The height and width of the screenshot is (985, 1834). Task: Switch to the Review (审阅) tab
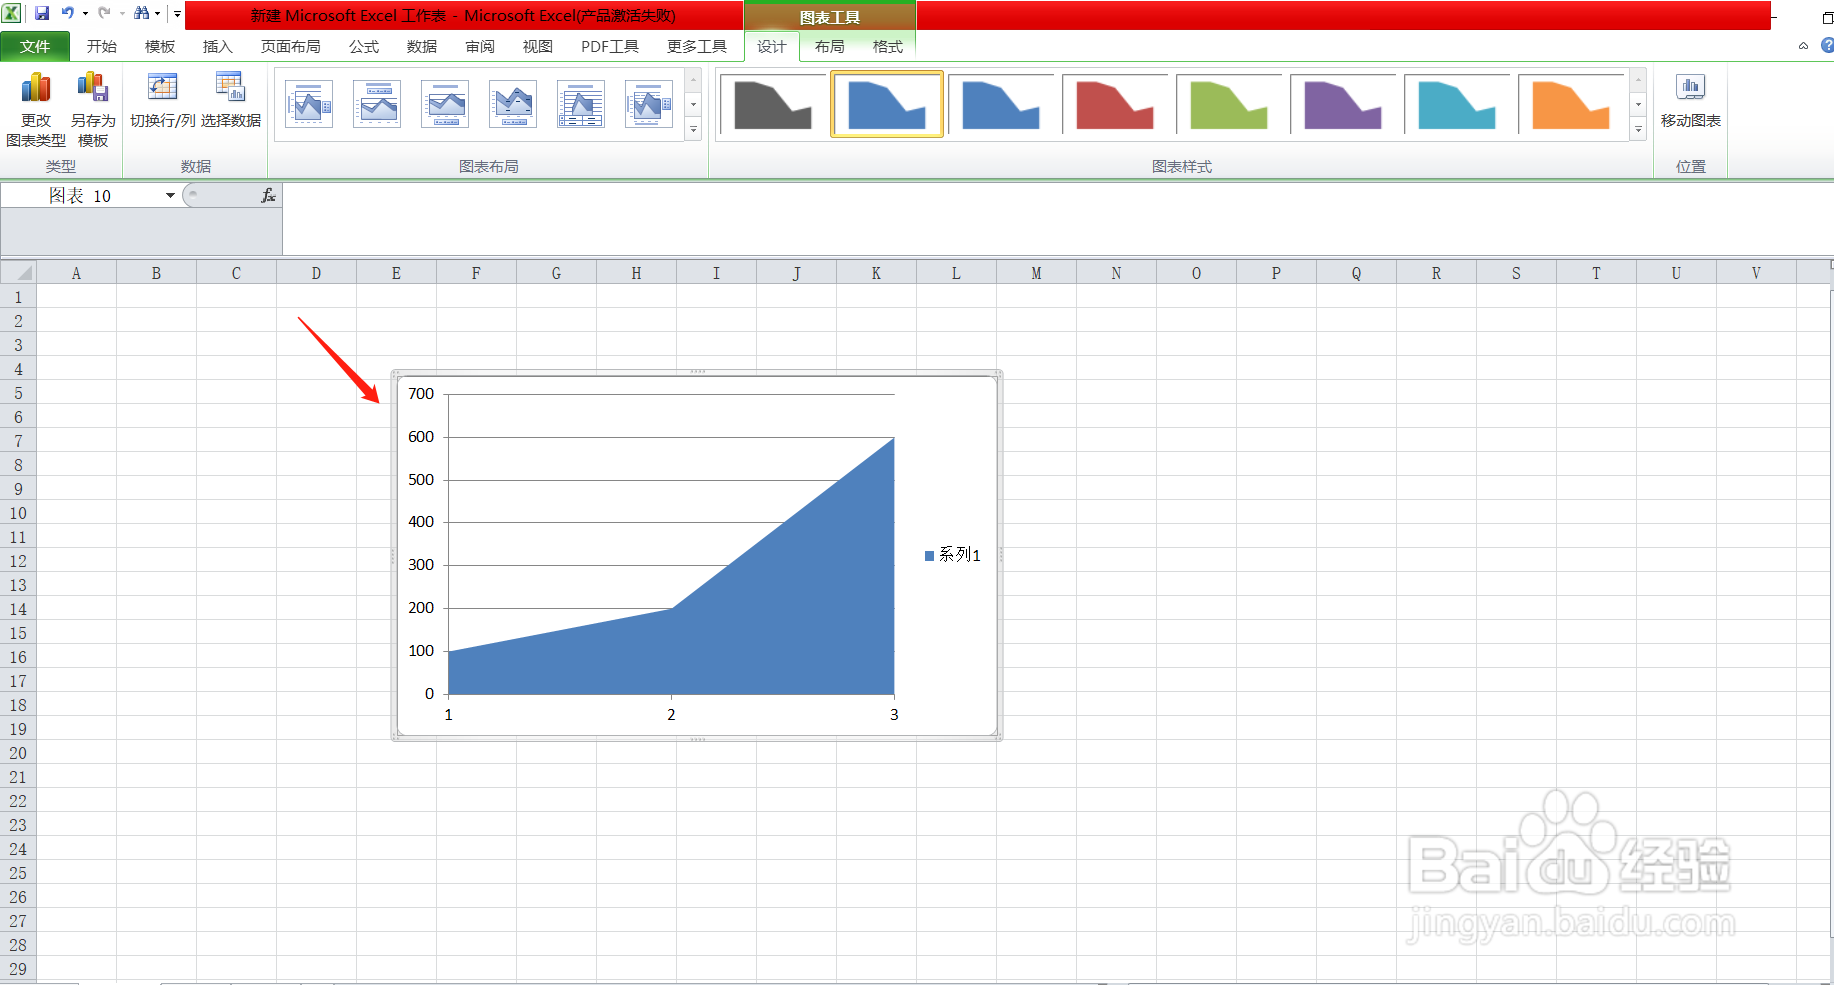[480, 47]
